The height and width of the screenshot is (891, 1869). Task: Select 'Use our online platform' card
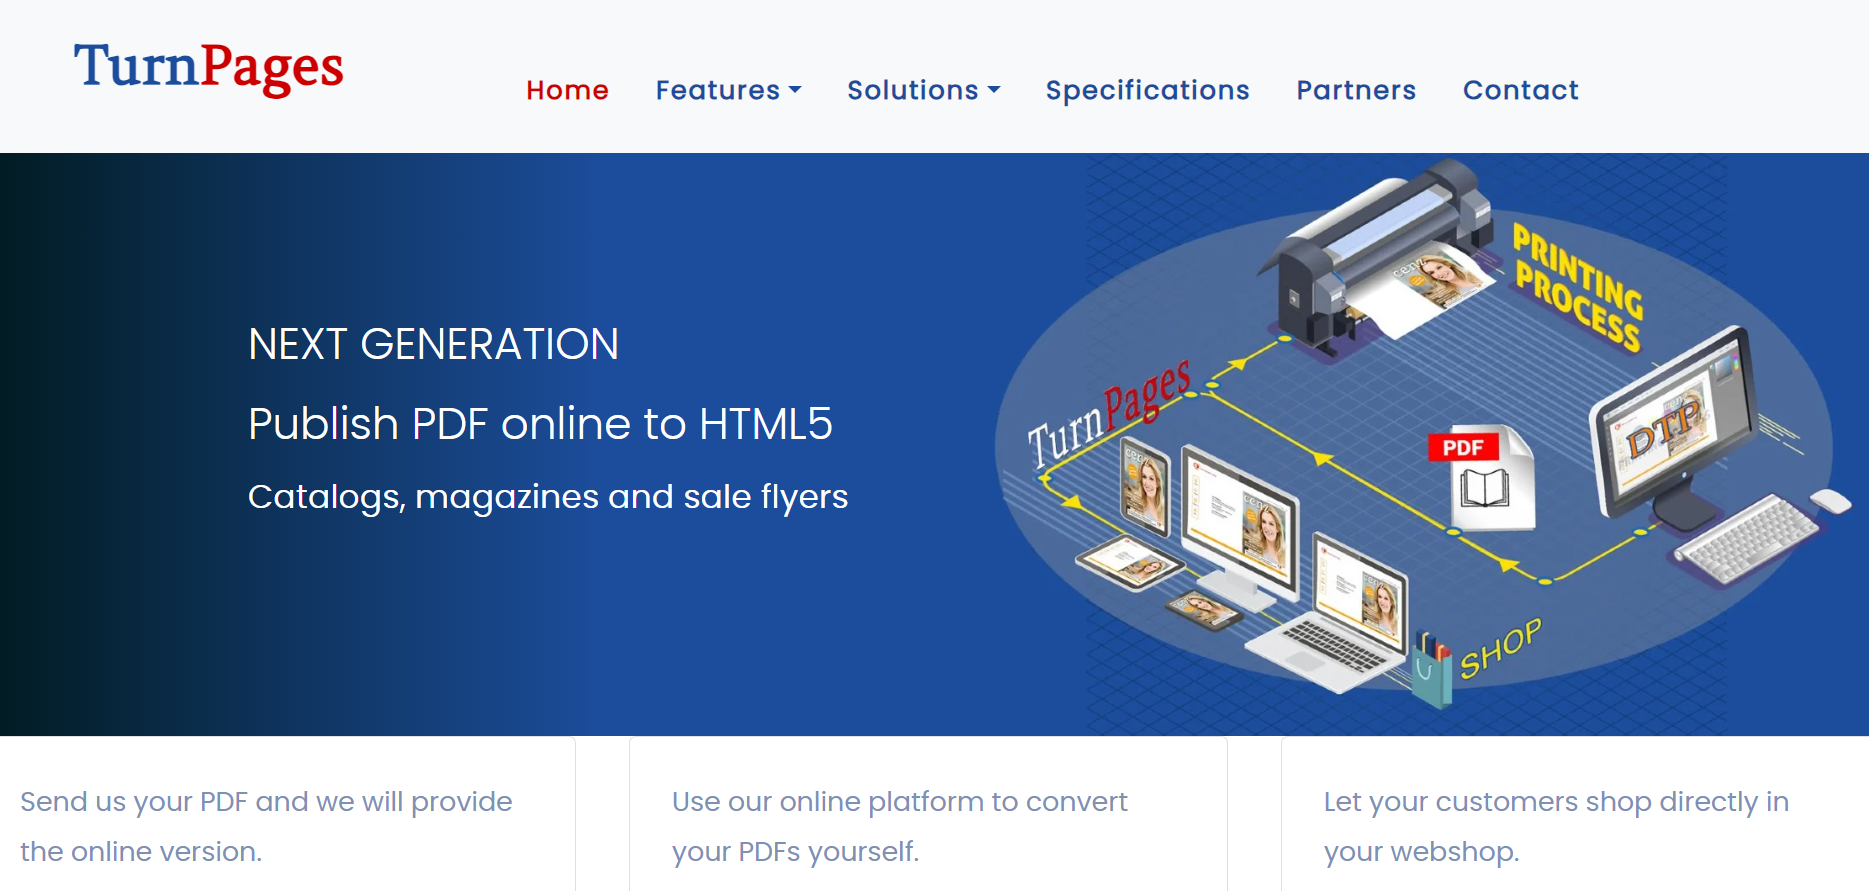point(928,814)
